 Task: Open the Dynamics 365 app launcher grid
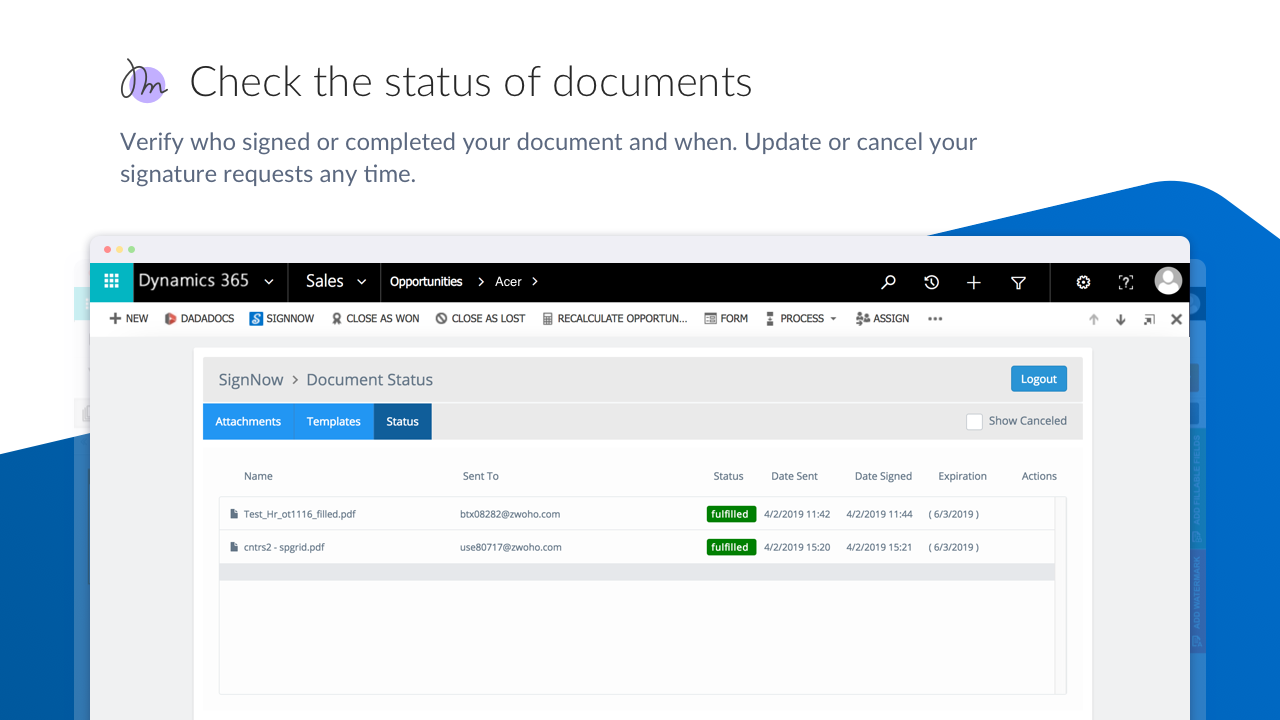click(111, 282)
